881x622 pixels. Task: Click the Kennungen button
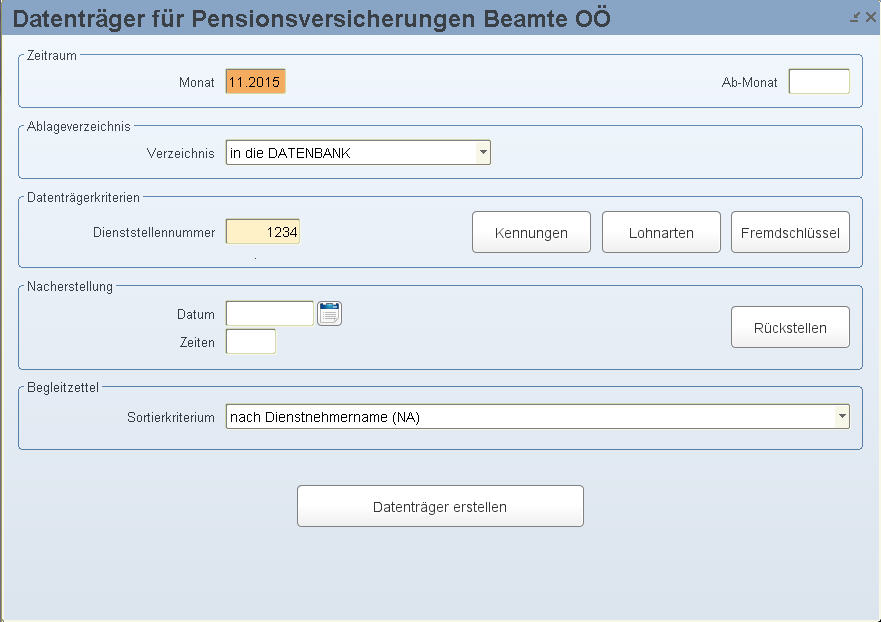[531, 232]
